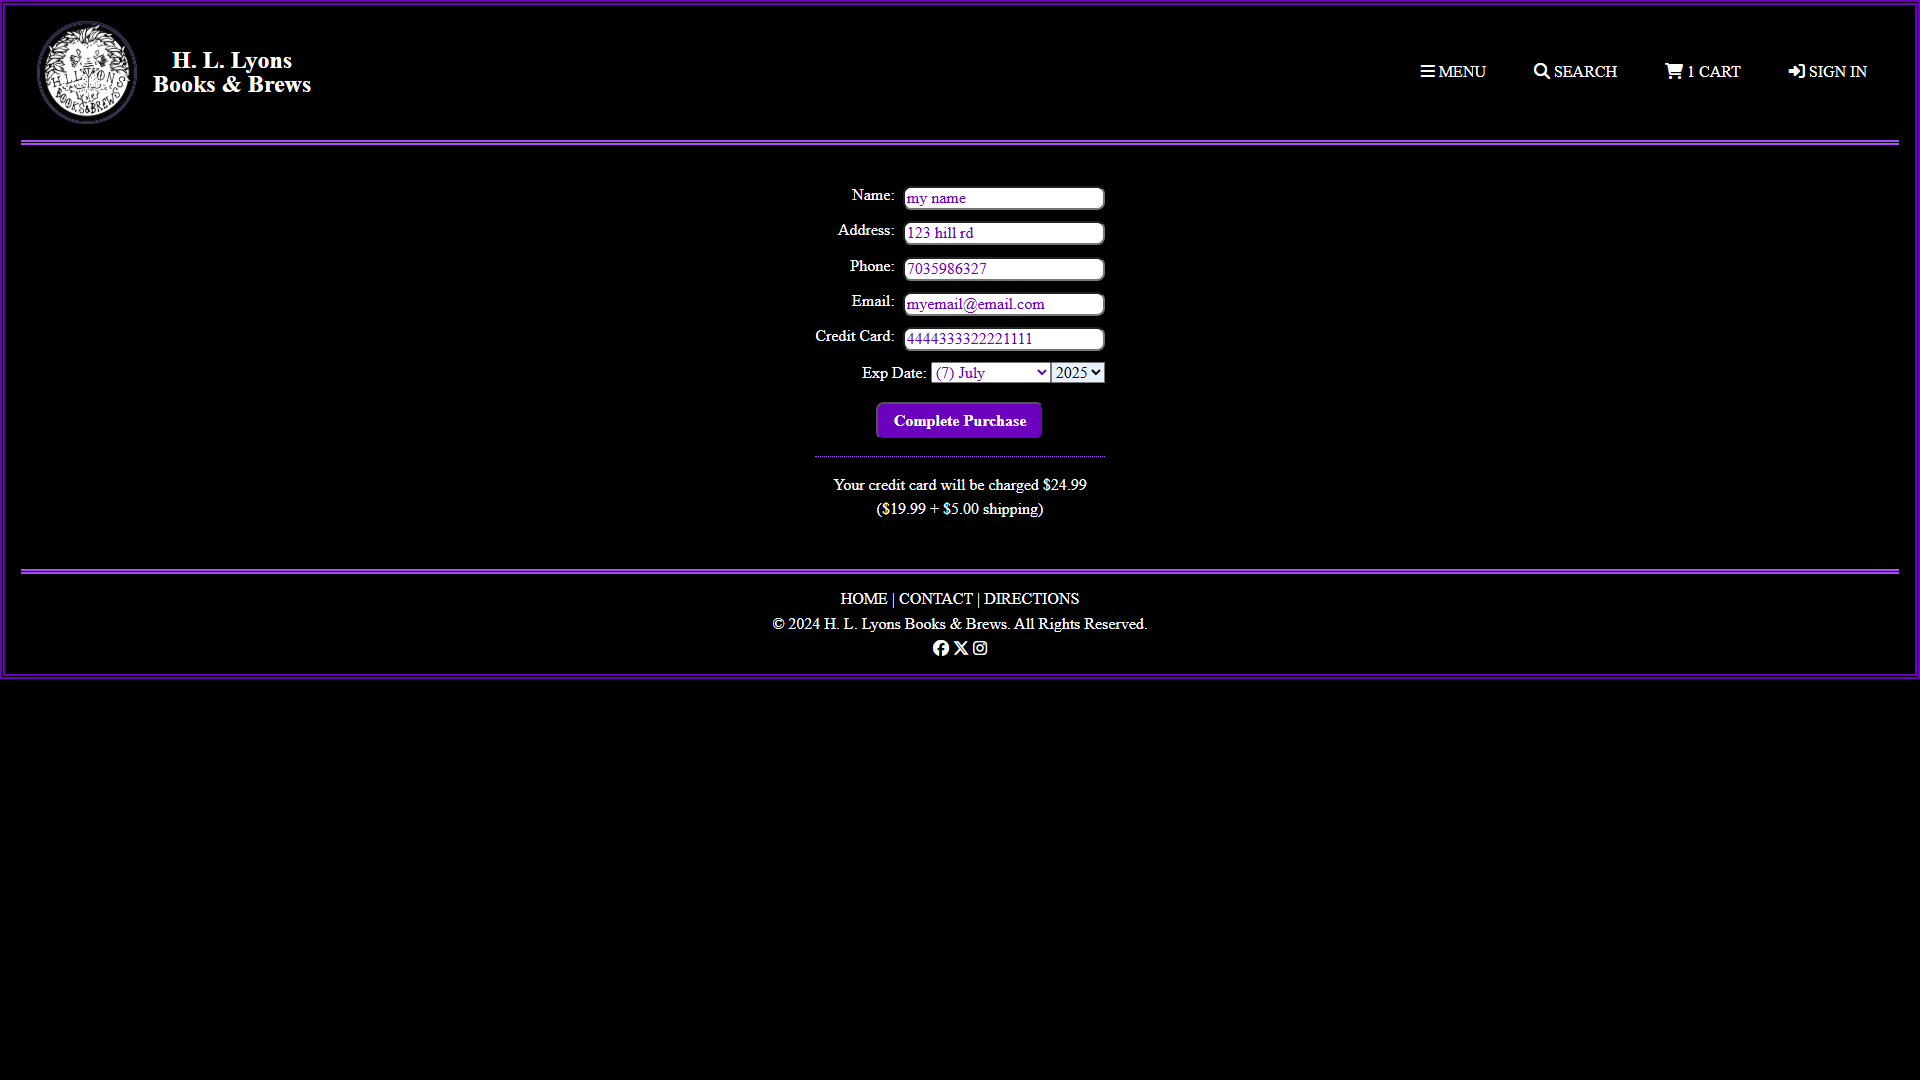
Task: Open the CONTACT footer link
Action: click(x=936, y=599)
